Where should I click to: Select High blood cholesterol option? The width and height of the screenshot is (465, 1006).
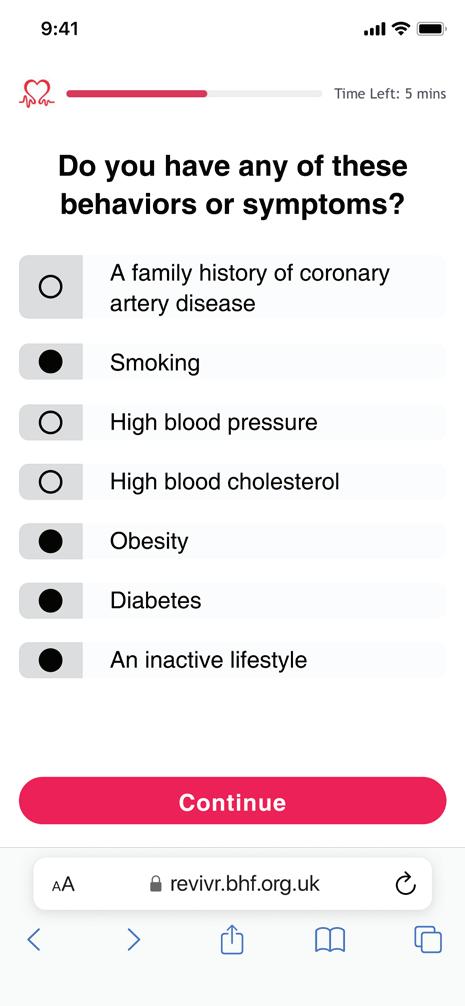232,482
